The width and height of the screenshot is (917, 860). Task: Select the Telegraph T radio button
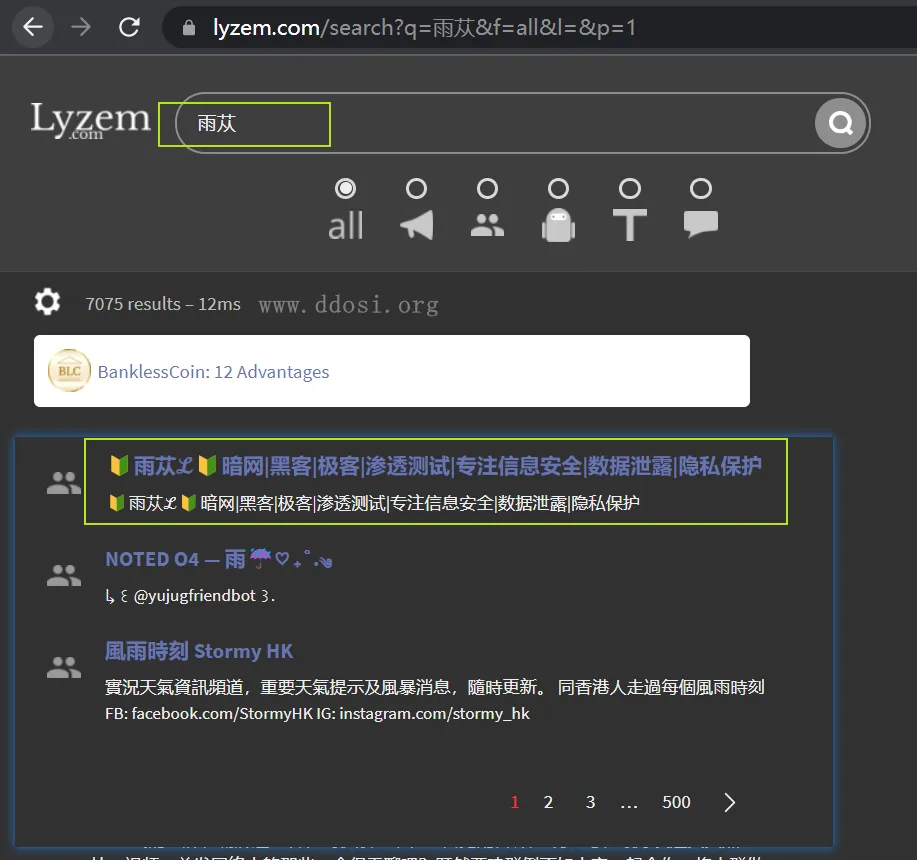point(630,189)
